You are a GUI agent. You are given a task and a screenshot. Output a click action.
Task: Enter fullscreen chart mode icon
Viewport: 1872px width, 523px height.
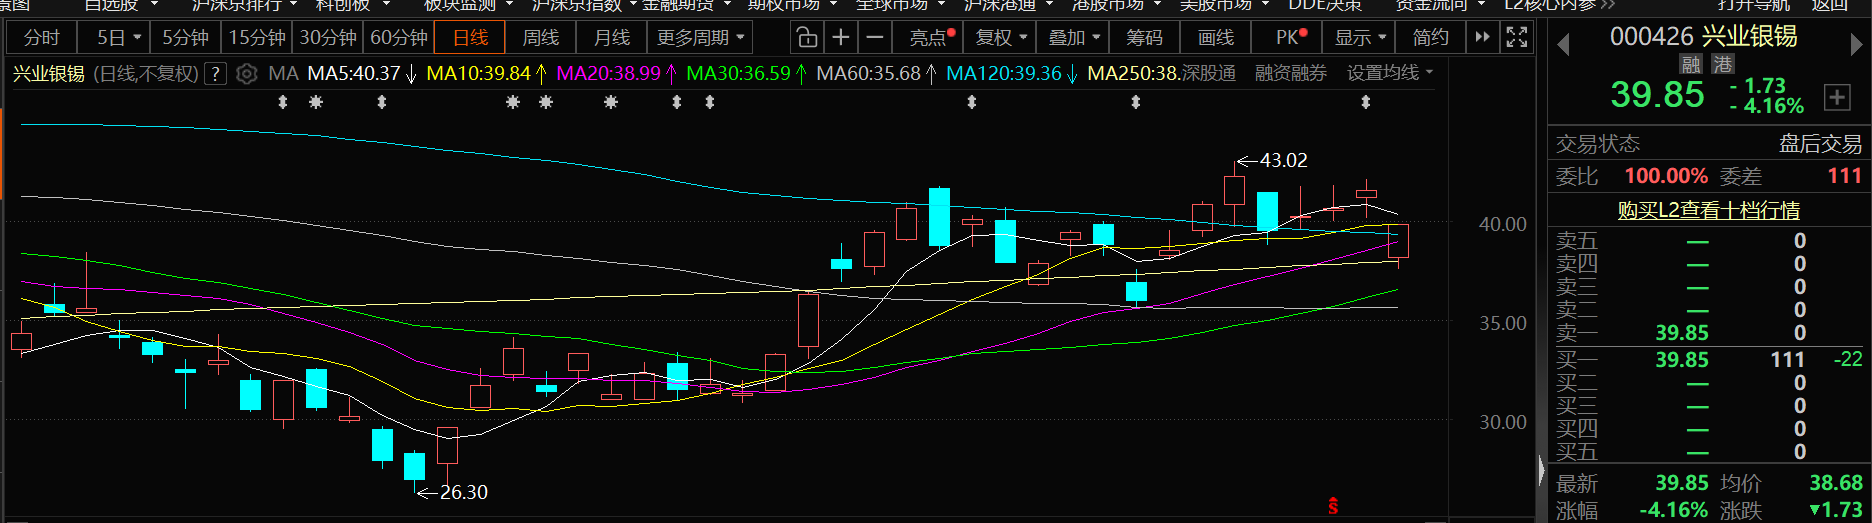pos(1517,38)
